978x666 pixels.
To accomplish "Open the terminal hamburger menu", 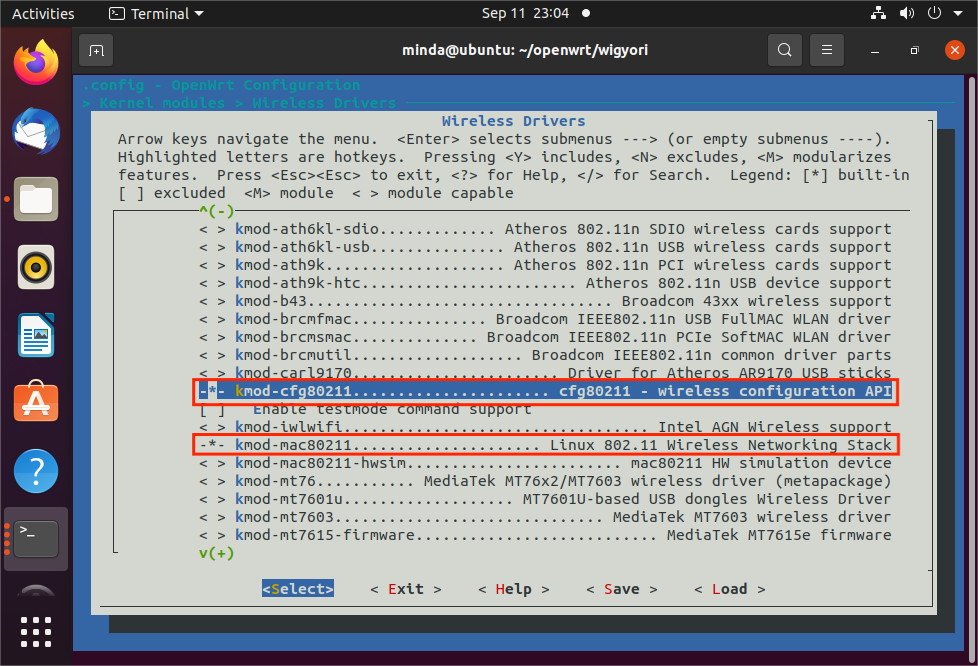I will click(827, 50).
